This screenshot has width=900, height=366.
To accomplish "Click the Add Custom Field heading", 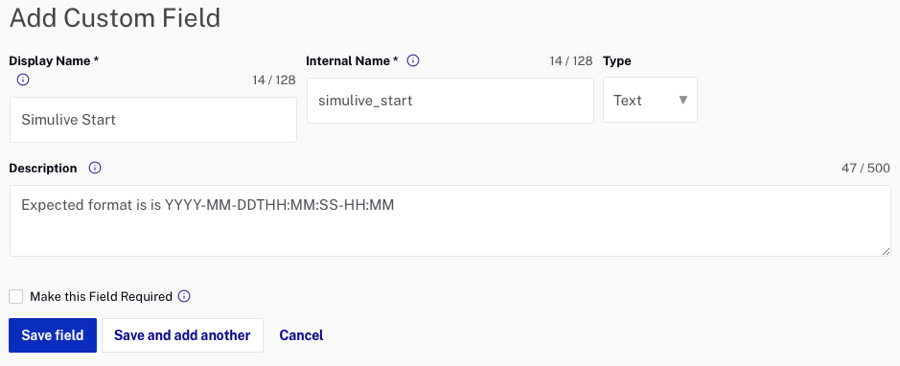I will (115, 18).
